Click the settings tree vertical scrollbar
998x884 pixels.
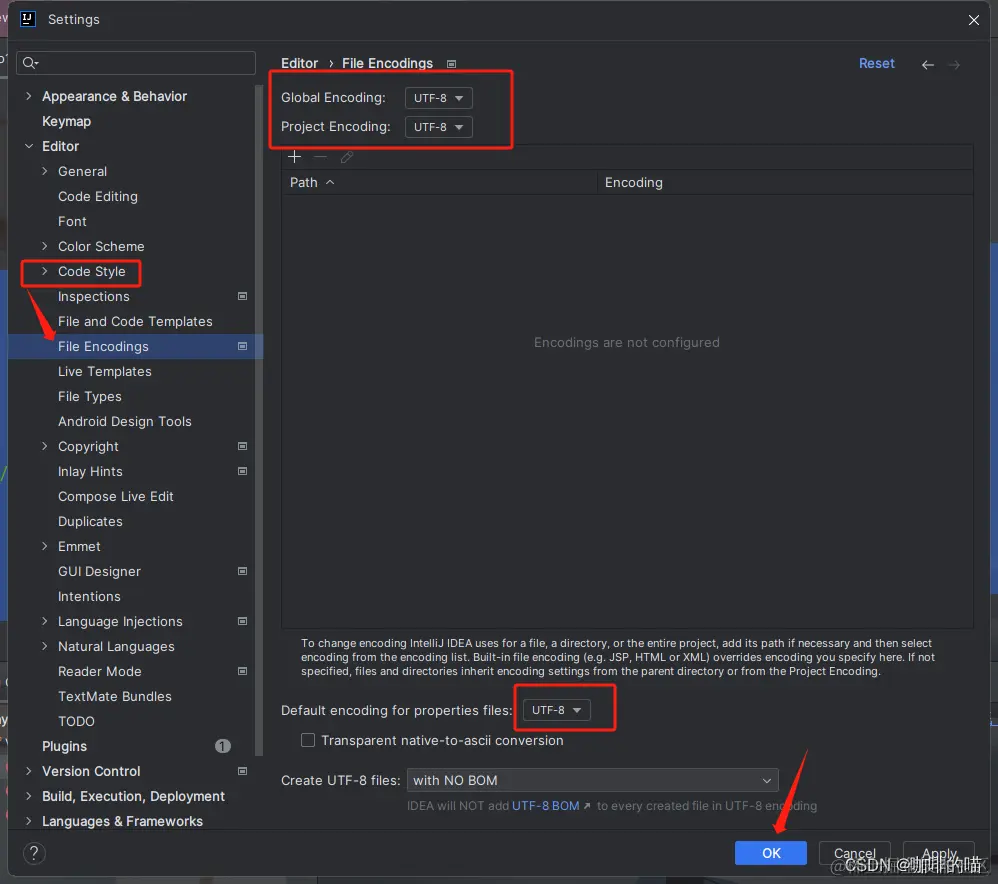point(259,420)
